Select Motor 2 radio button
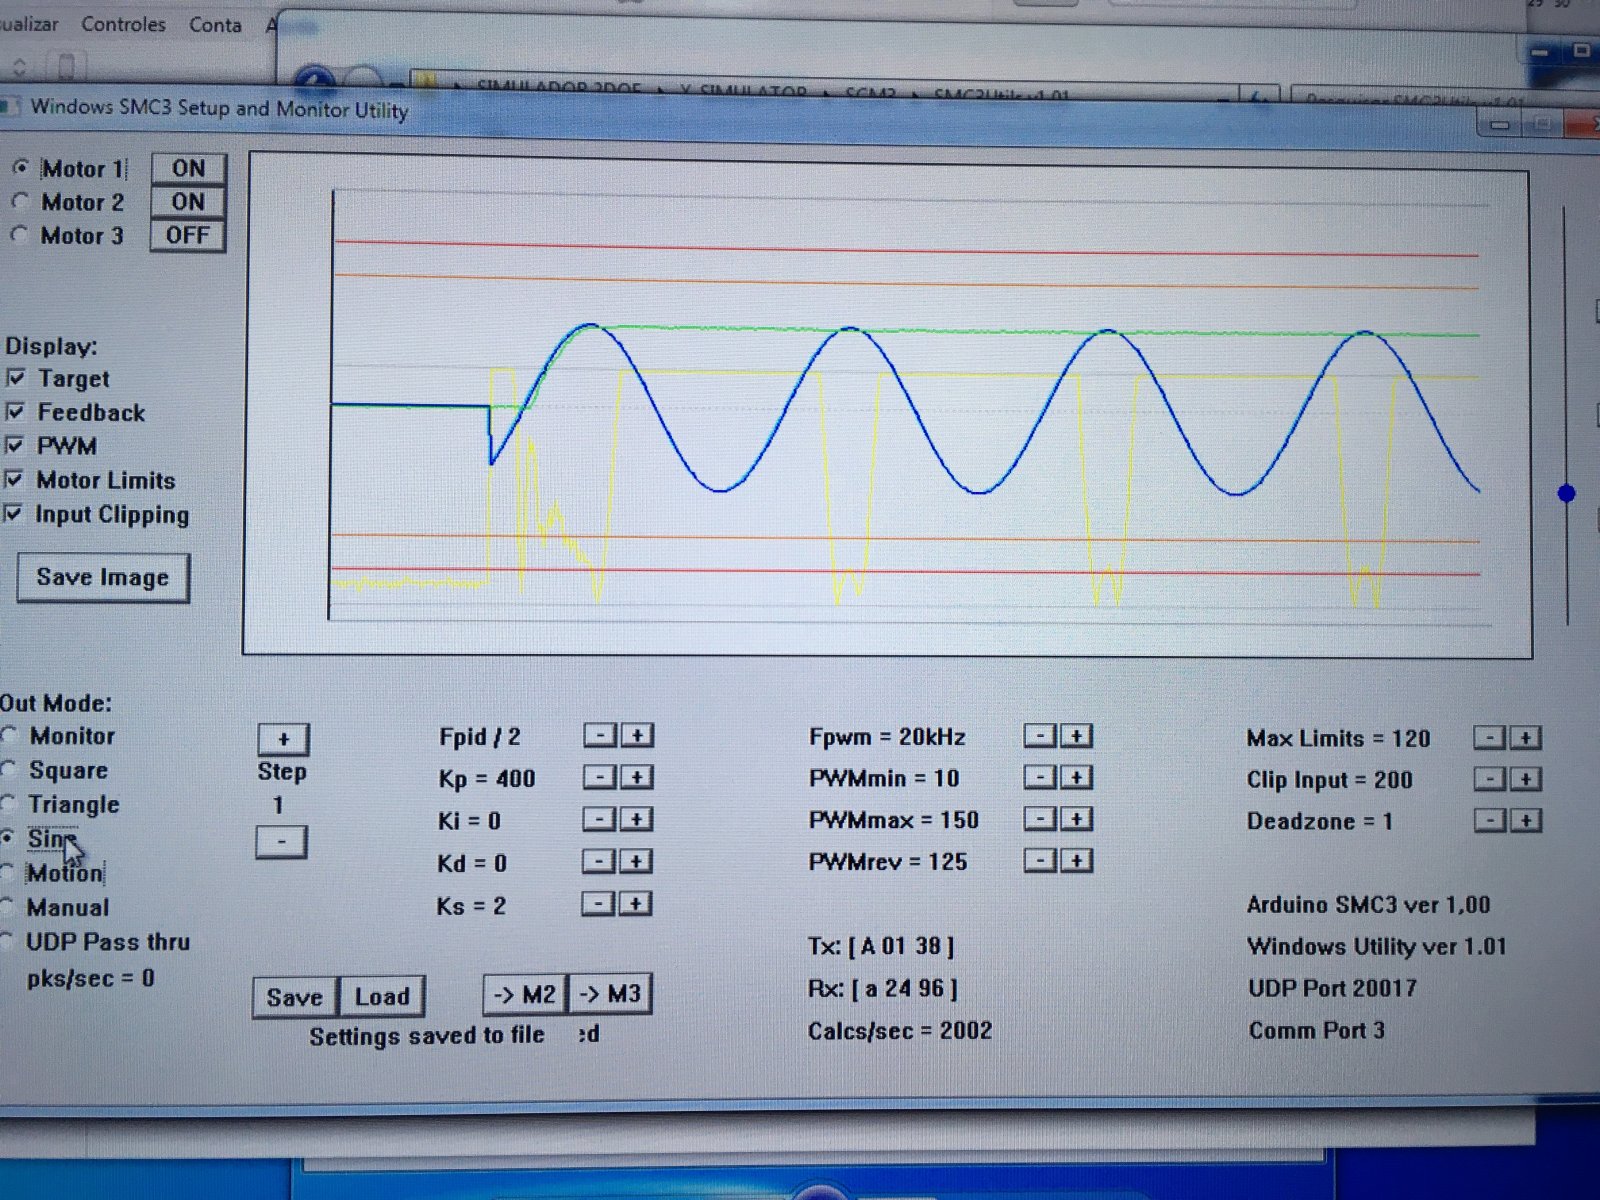1600x1200 pixels. tap(20, 202)
